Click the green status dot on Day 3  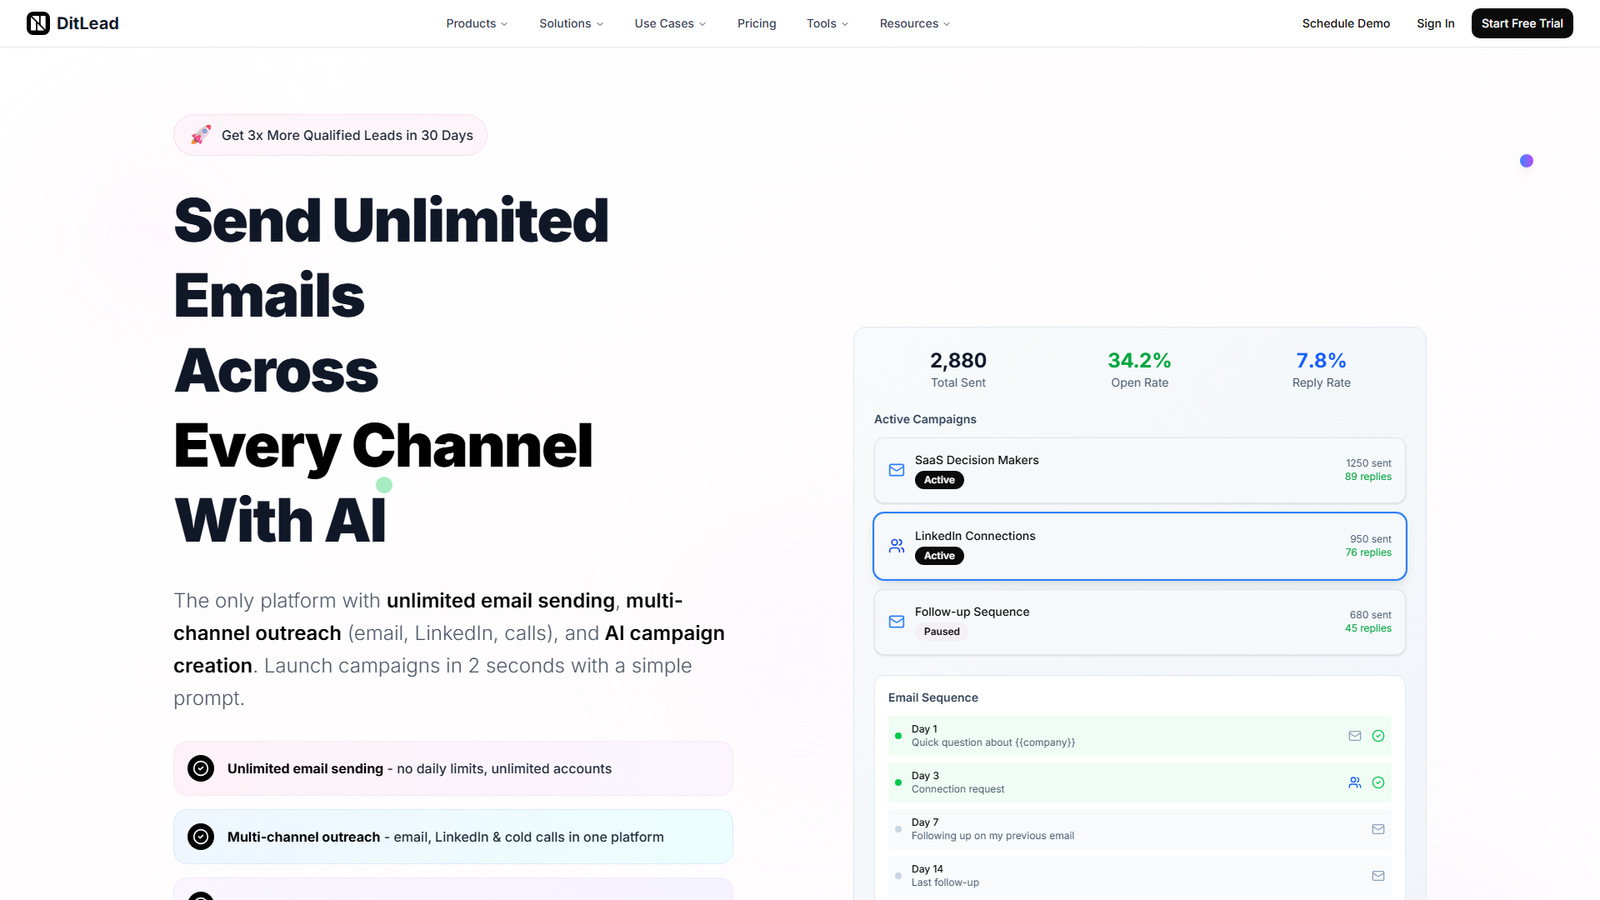(x=898, y=782)
